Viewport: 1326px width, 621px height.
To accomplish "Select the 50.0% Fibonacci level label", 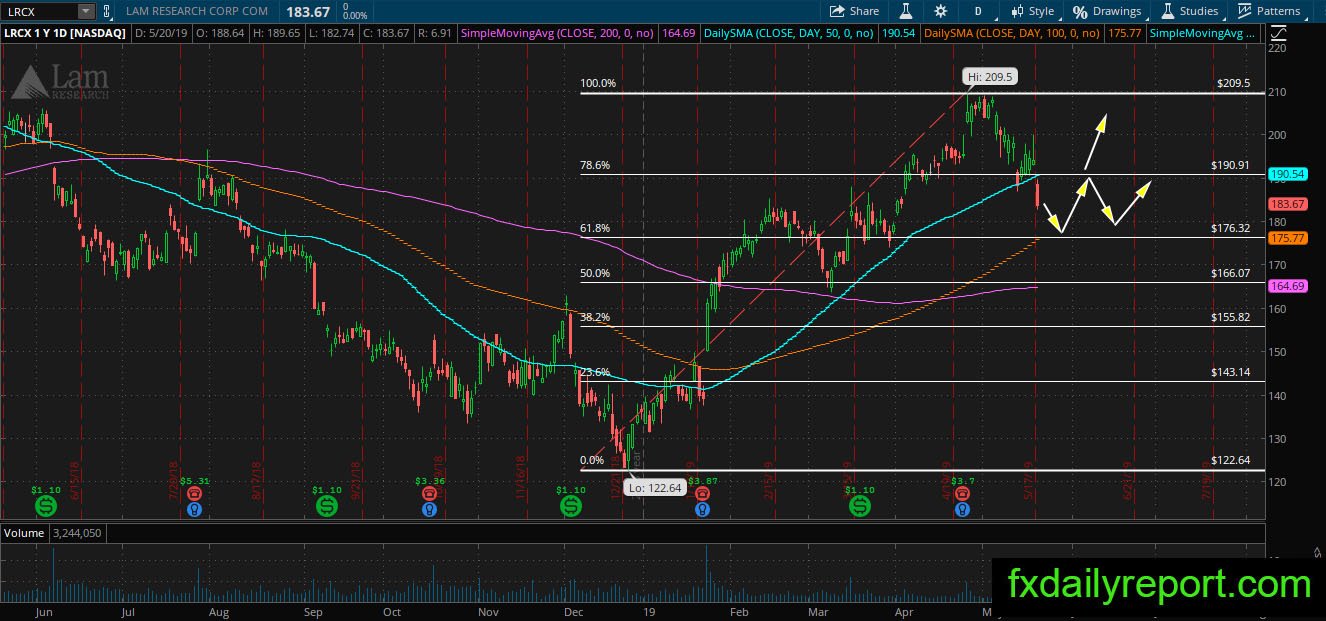I will point(595,273).
